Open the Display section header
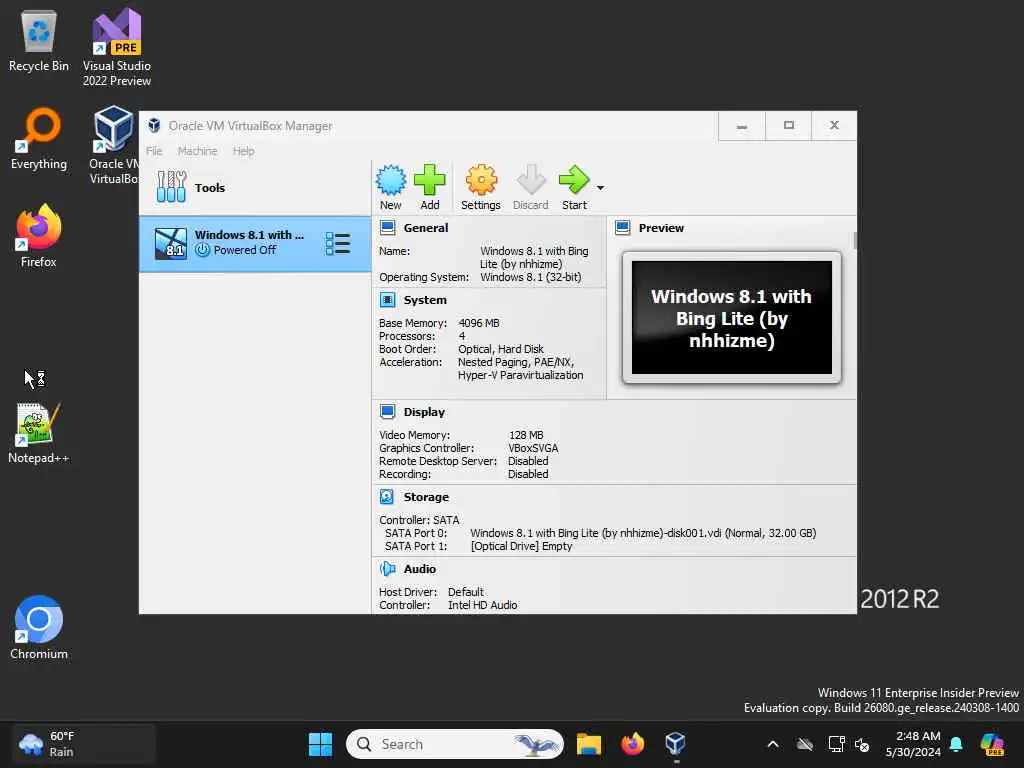Viewport: 1024px width, 768px height. click(x=424, y=412)
